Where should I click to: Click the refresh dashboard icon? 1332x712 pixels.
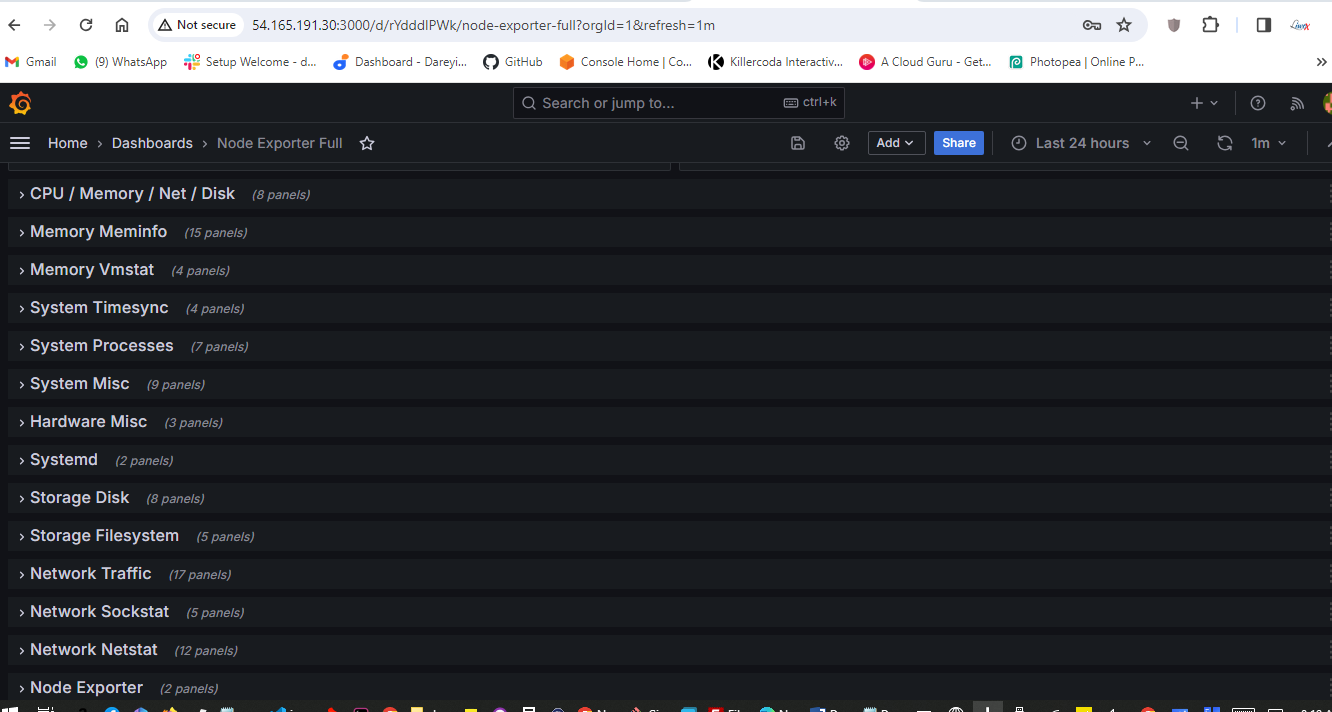click(x=1225, y=143)
